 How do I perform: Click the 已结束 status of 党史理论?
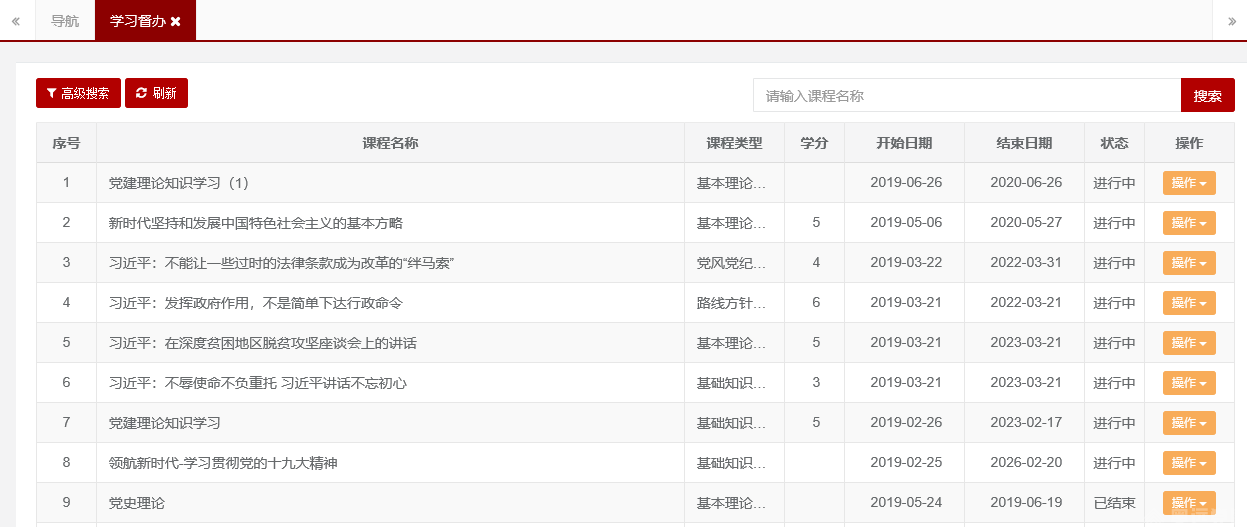tap(1114, 503)
